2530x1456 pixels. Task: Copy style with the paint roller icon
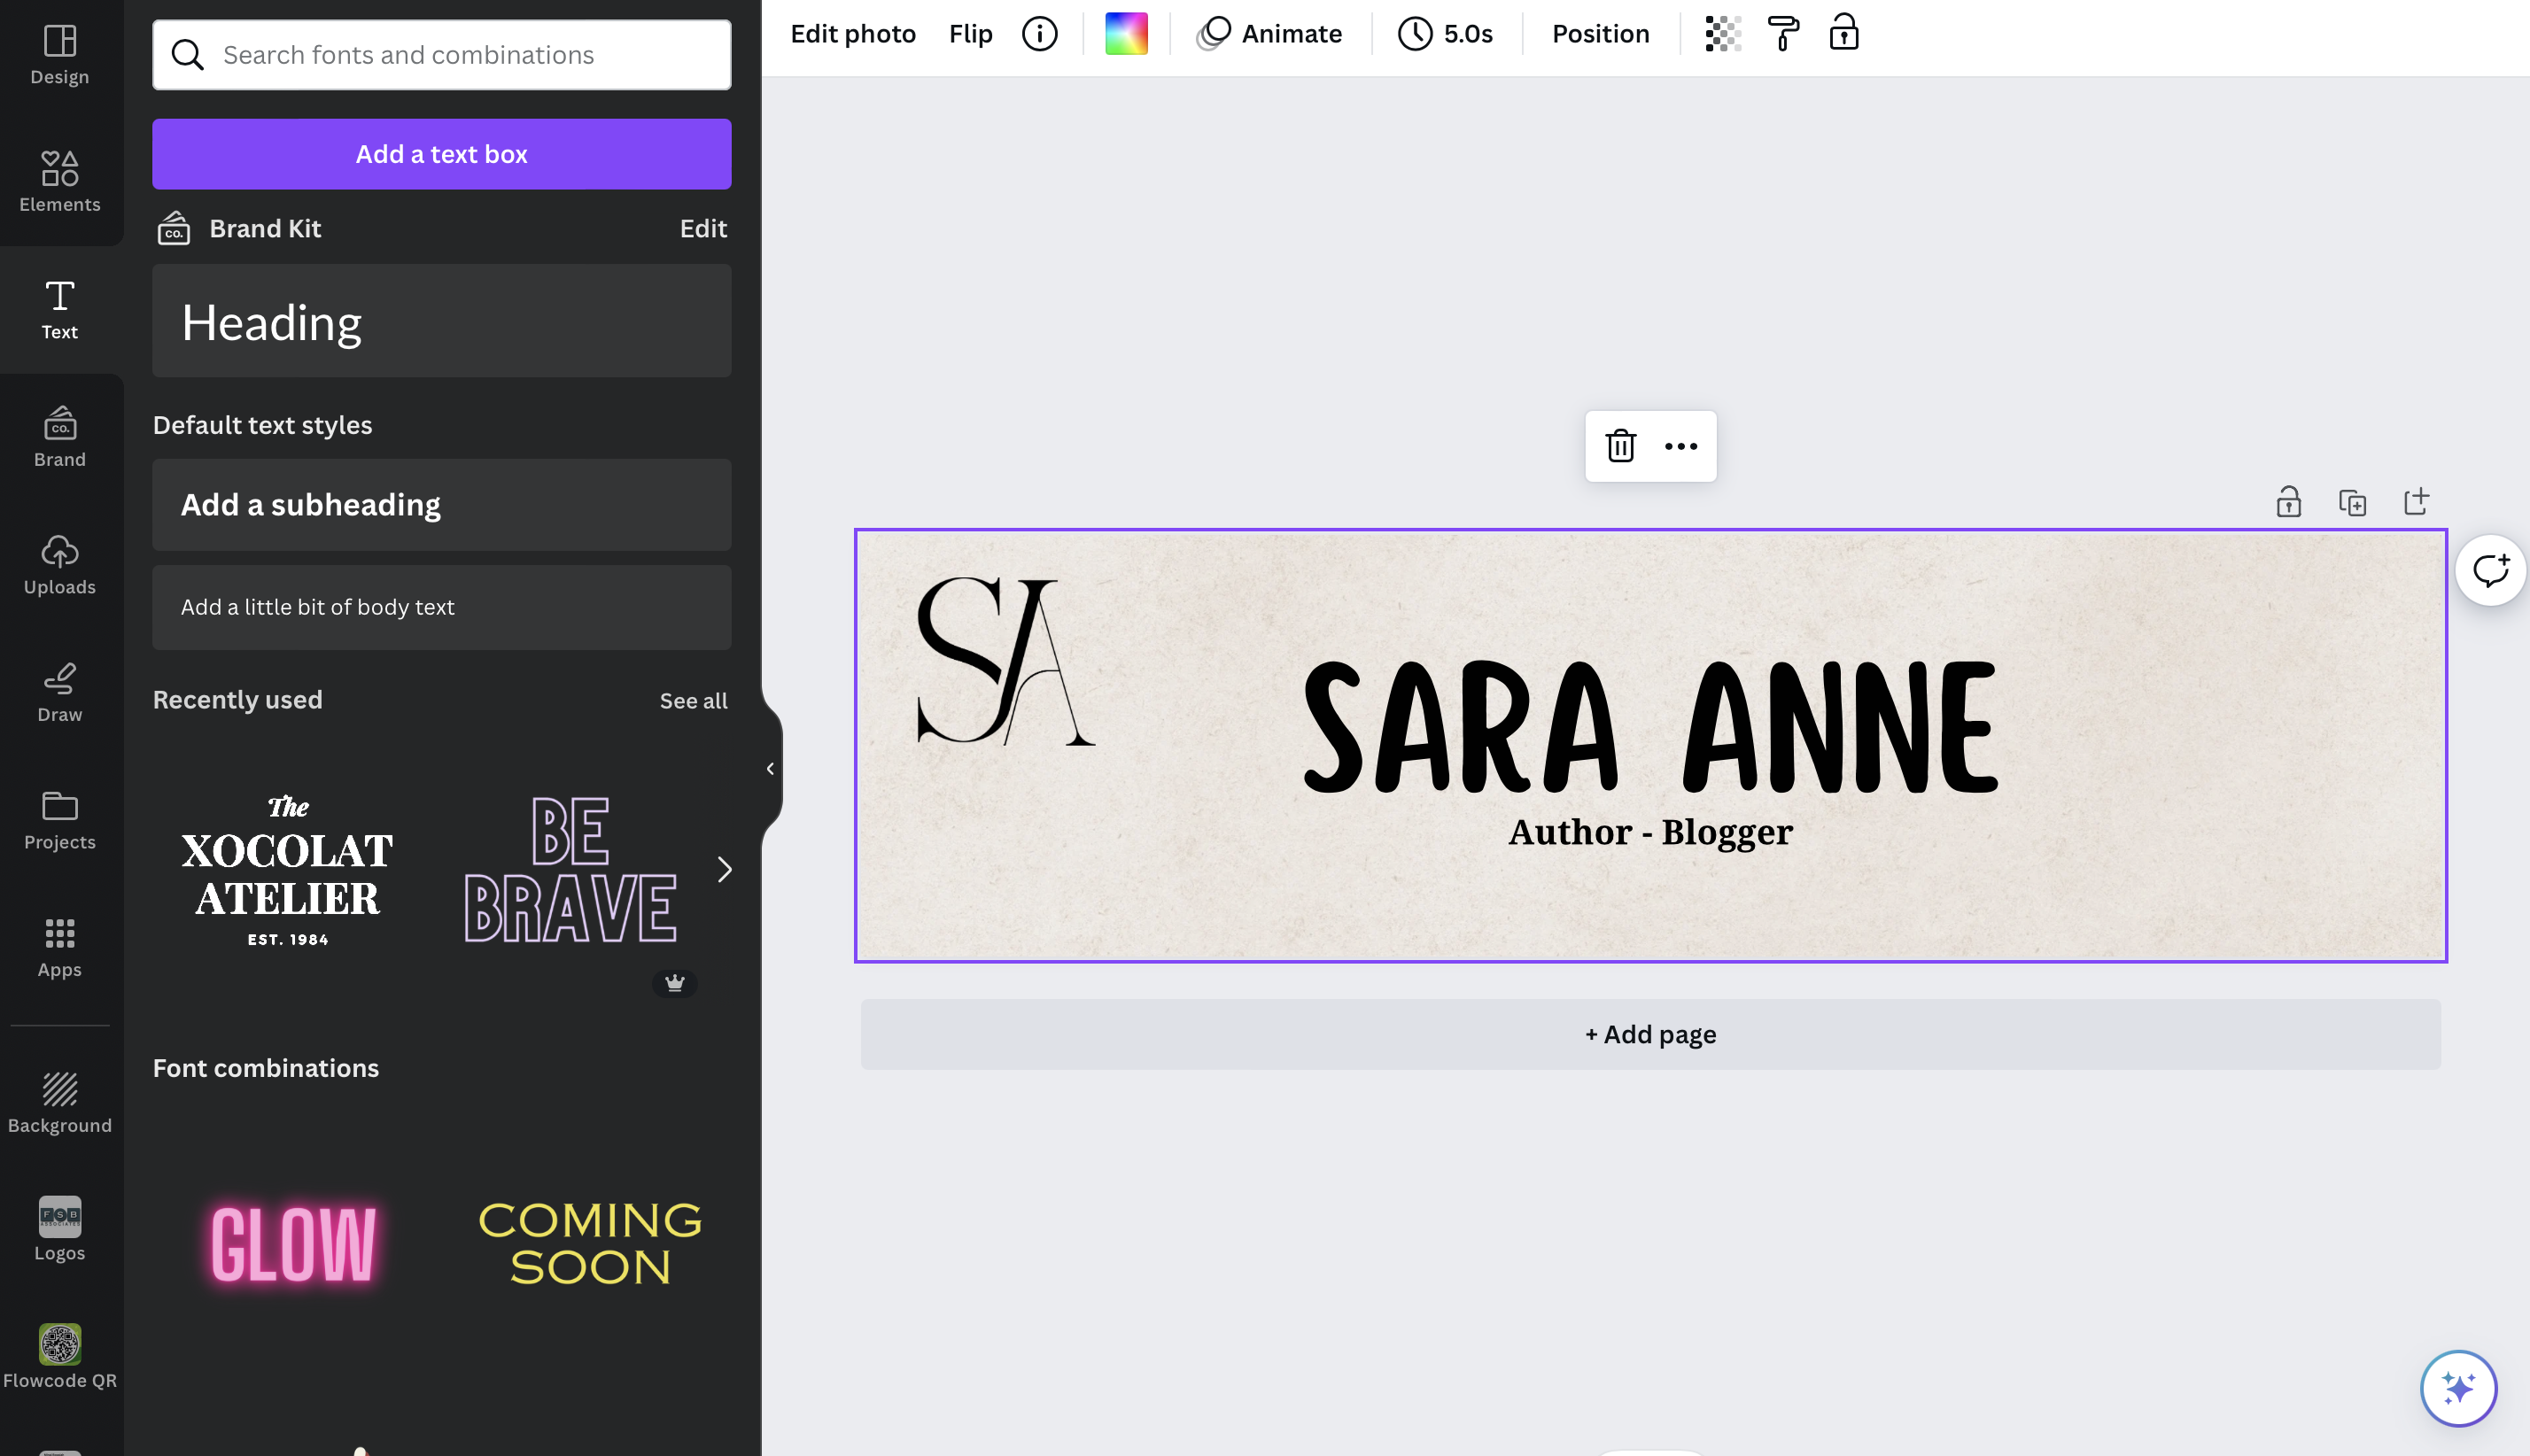point(1783,33)
